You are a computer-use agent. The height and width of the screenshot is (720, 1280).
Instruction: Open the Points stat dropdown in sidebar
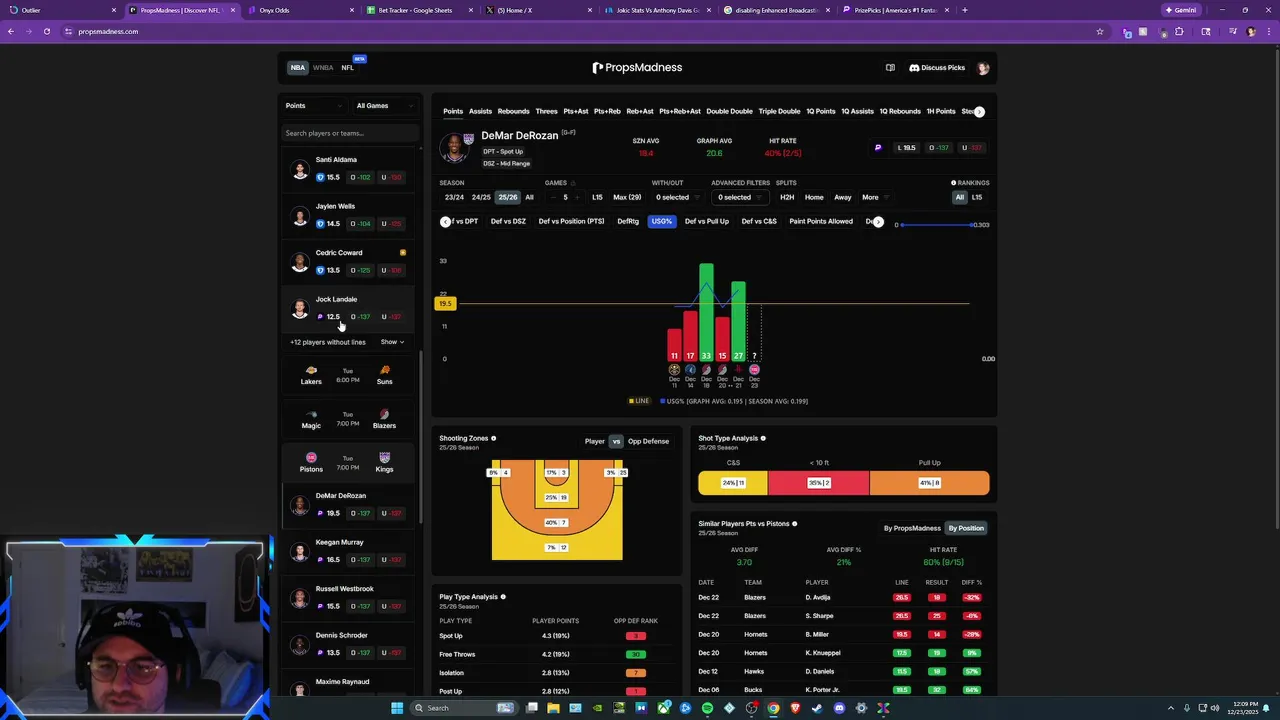pyautogui.click(x=315, y=106)
